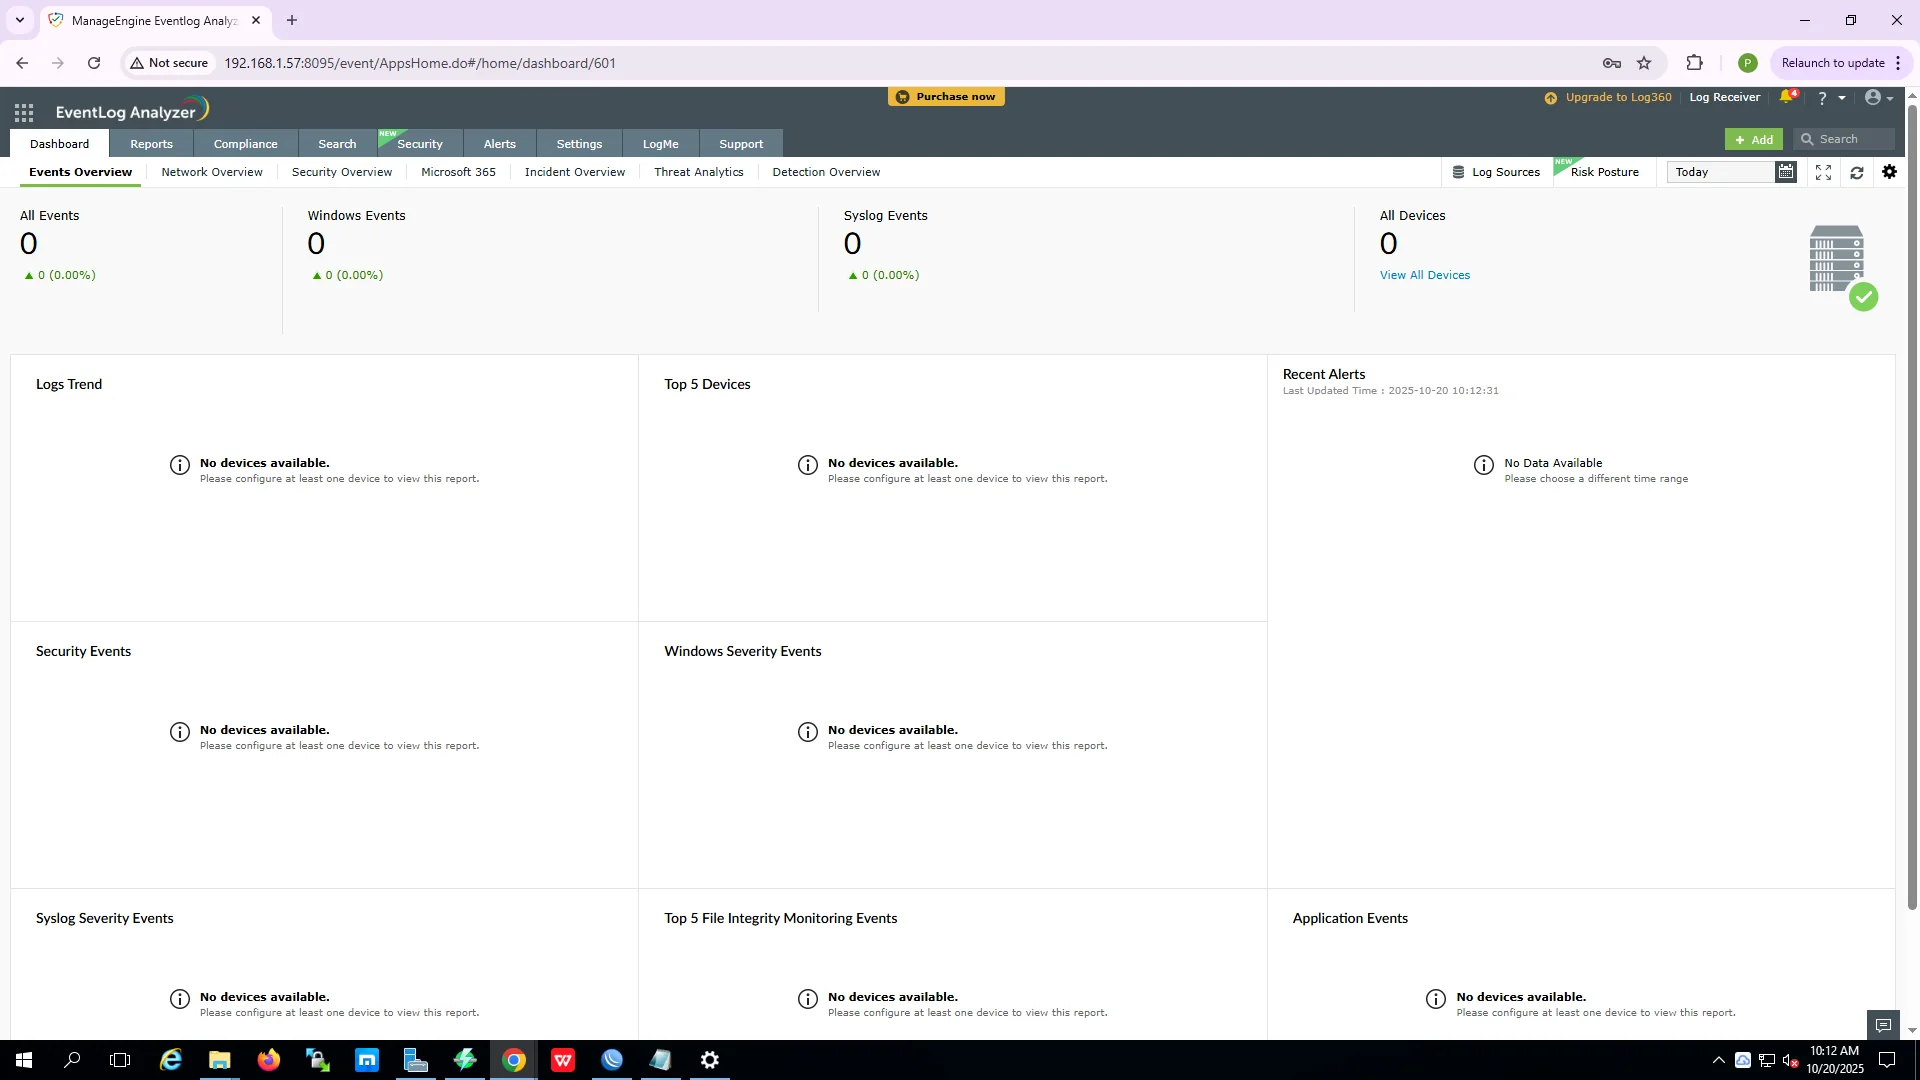Open the Search tab
1920x1080 pixels.
click(337, 144)
